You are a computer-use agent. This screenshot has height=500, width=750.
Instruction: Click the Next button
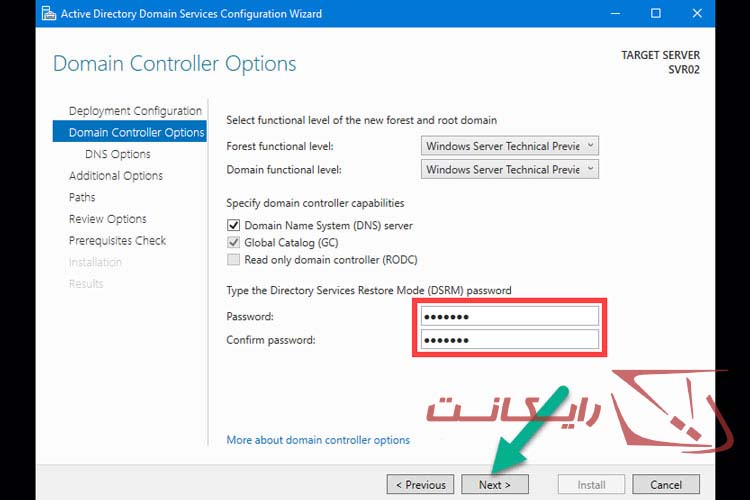(x=495, y=485)
